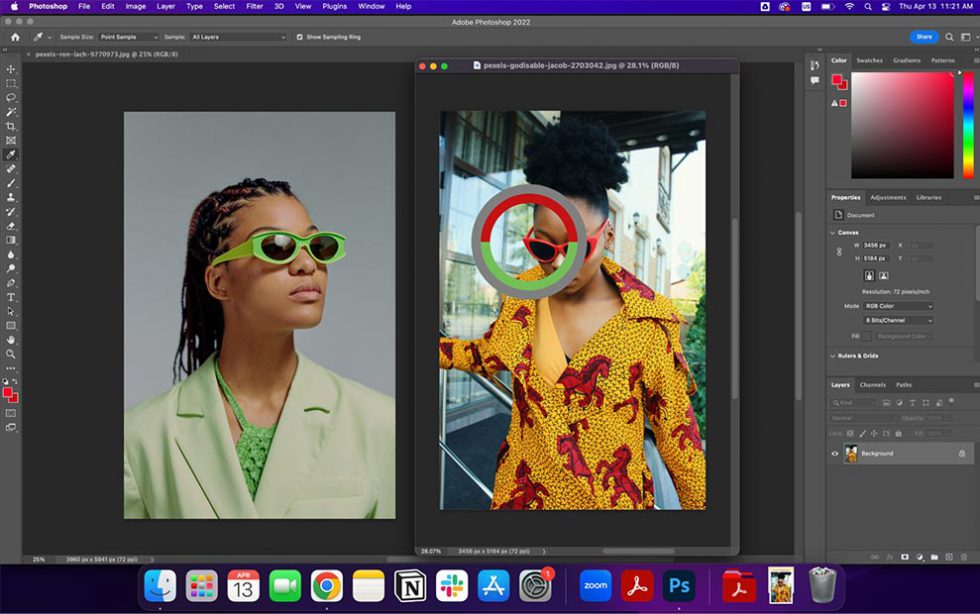980x614 pixels.
Task: Select the Clone Stamp tool
Action: coord(11,195)
